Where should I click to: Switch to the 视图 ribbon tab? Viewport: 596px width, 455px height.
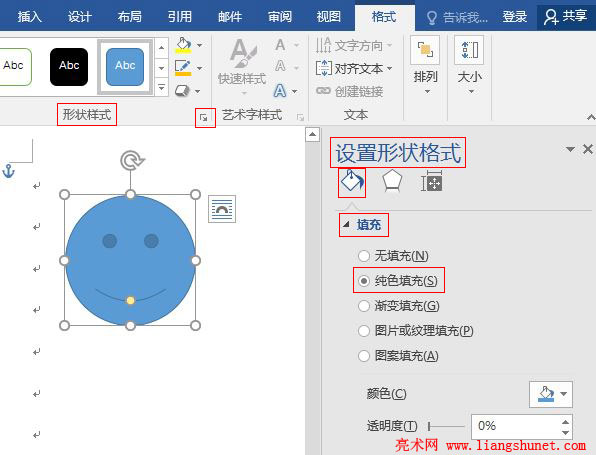(x=329, y=16)
